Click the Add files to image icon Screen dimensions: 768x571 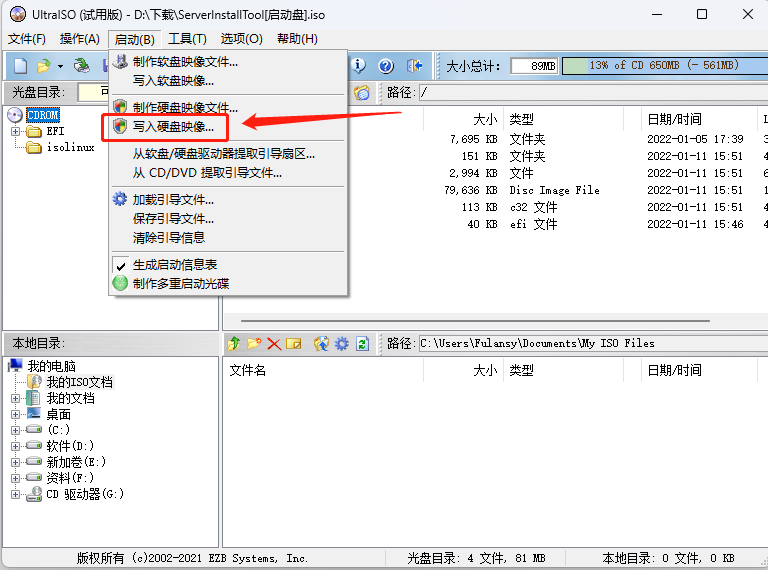tap(321, 344)
